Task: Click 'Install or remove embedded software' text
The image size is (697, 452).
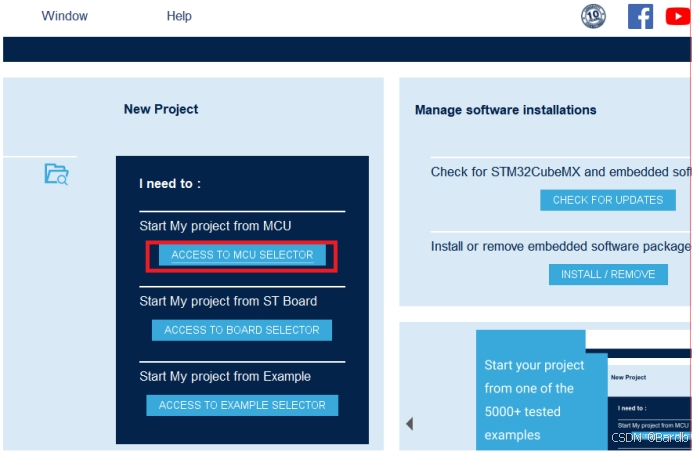Action: click(561, 246)
